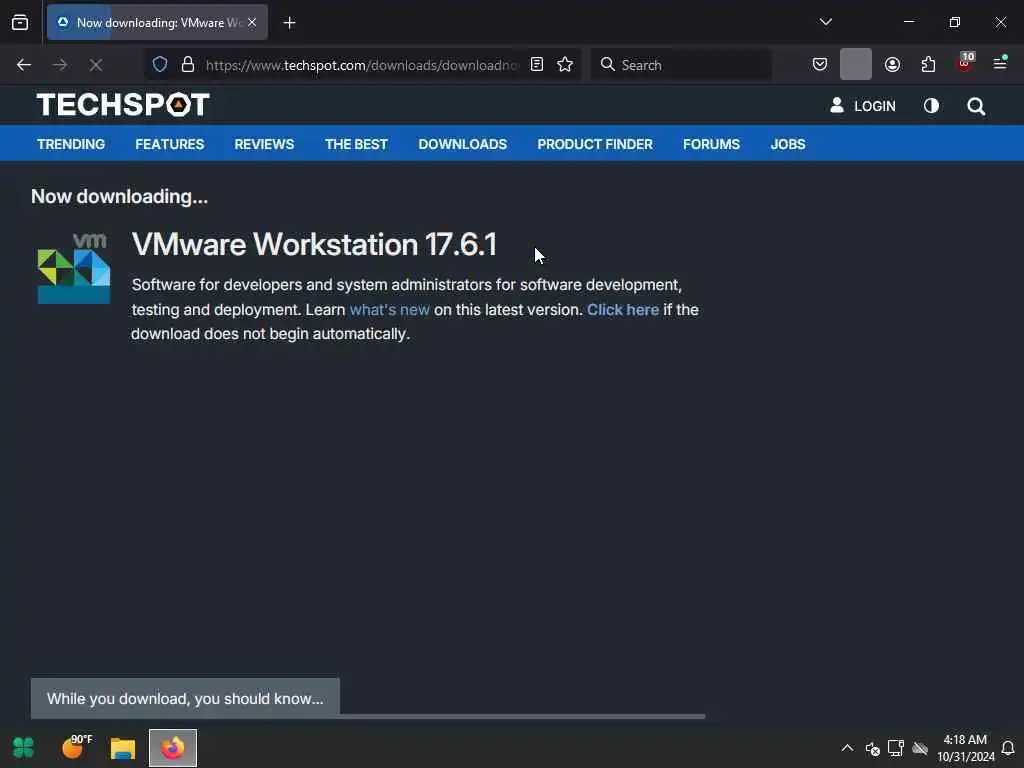Click the Firefox taskbar icon
This screenshot has height=768, width=1024.
pyautogui.click(x=173, y=748)
